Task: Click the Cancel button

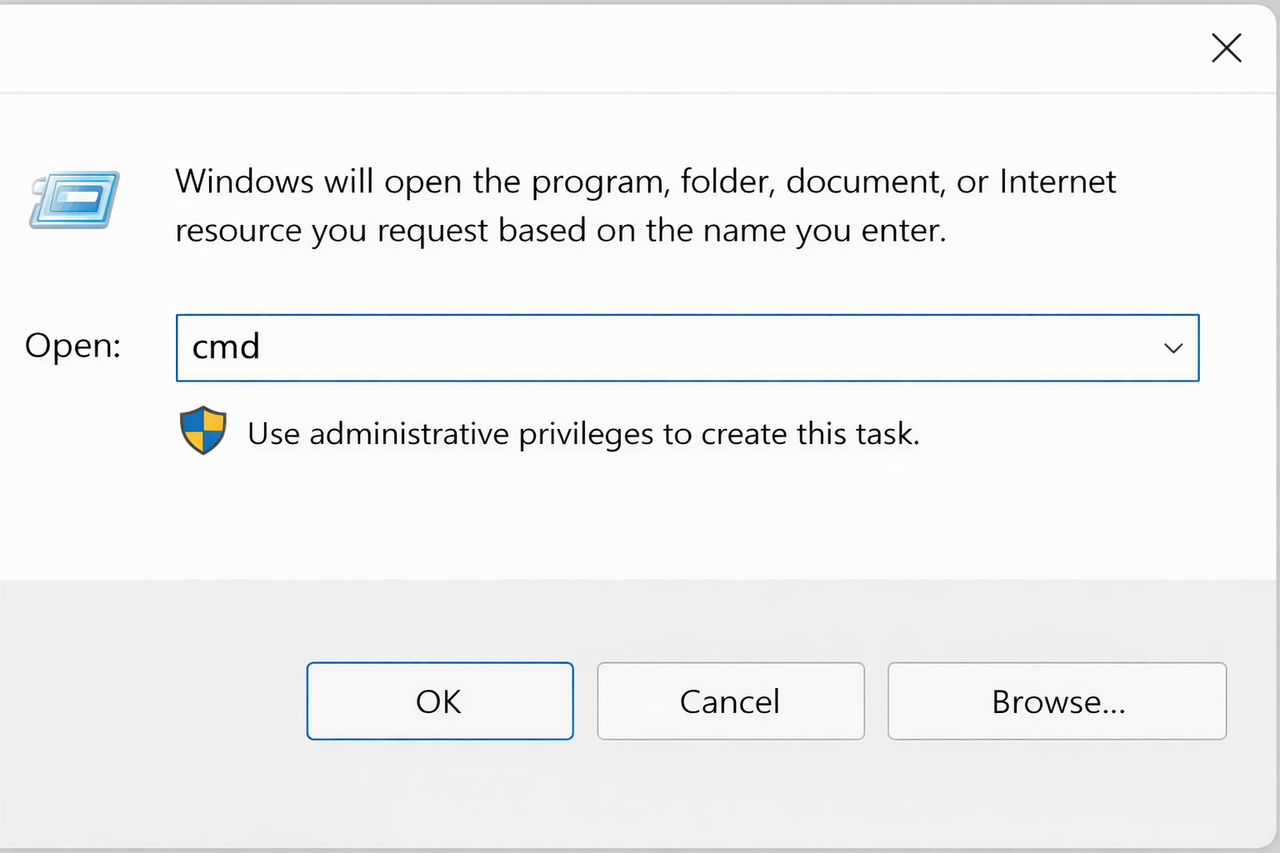Action: pos(730,701)
